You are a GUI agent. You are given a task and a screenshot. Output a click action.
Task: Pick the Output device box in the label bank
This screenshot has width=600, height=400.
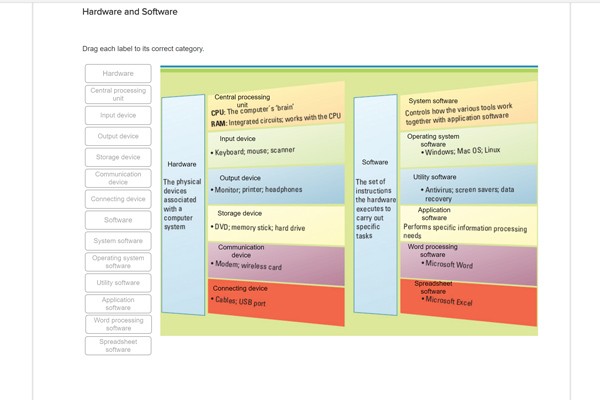[118, 136]
